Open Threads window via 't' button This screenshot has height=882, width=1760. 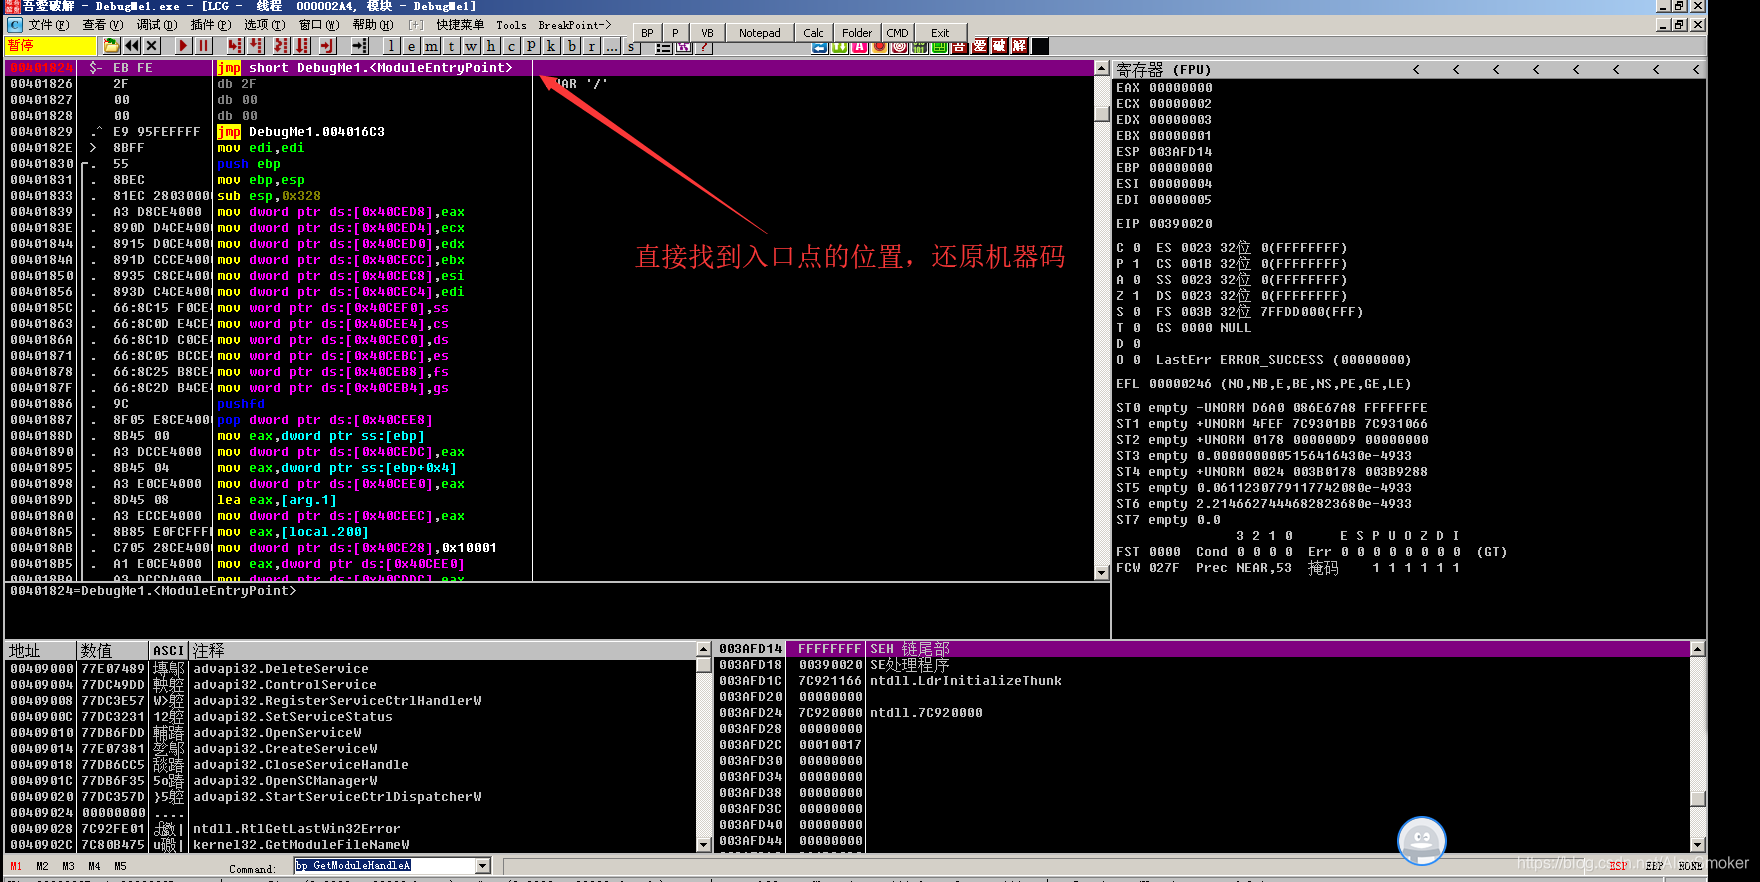coord(451,46)
